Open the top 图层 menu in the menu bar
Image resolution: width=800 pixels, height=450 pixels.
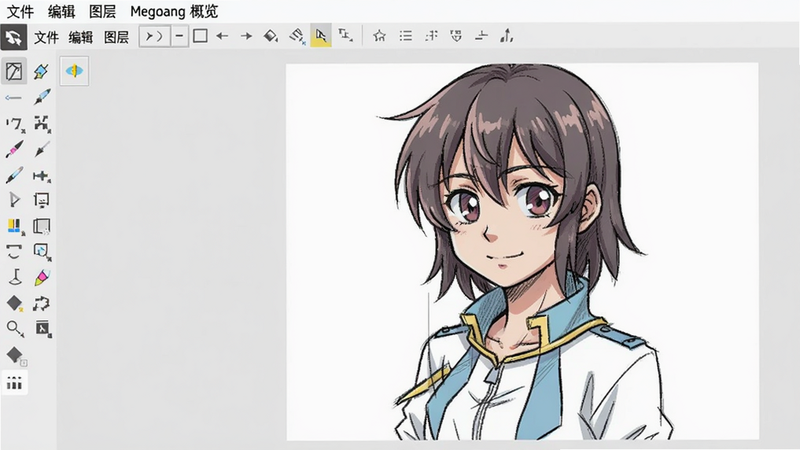[x=102, y=11]
